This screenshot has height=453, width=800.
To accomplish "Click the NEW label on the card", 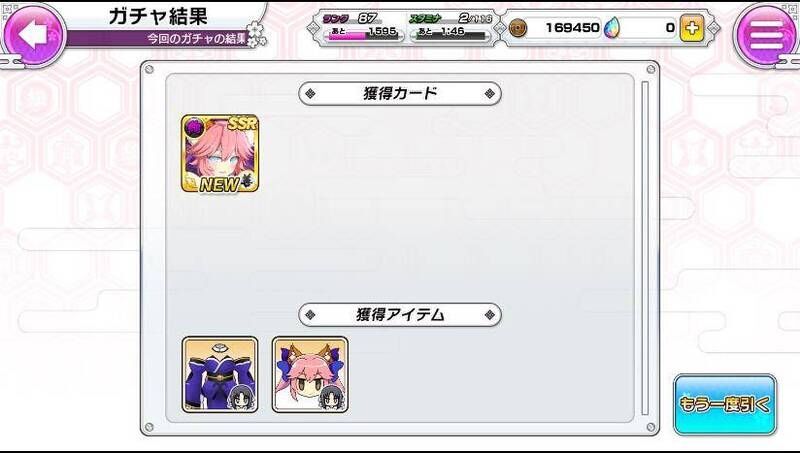I will point(219,185).
